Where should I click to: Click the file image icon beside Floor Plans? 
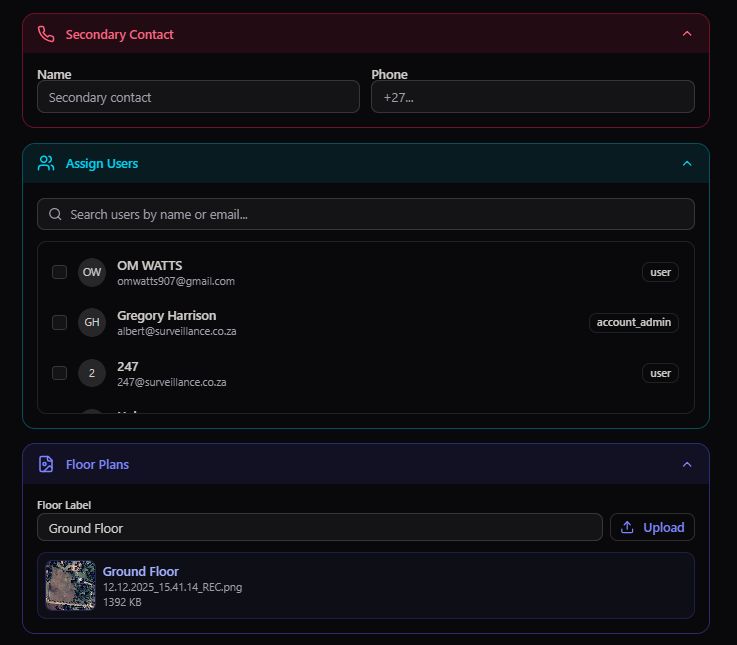coord(46,464)
